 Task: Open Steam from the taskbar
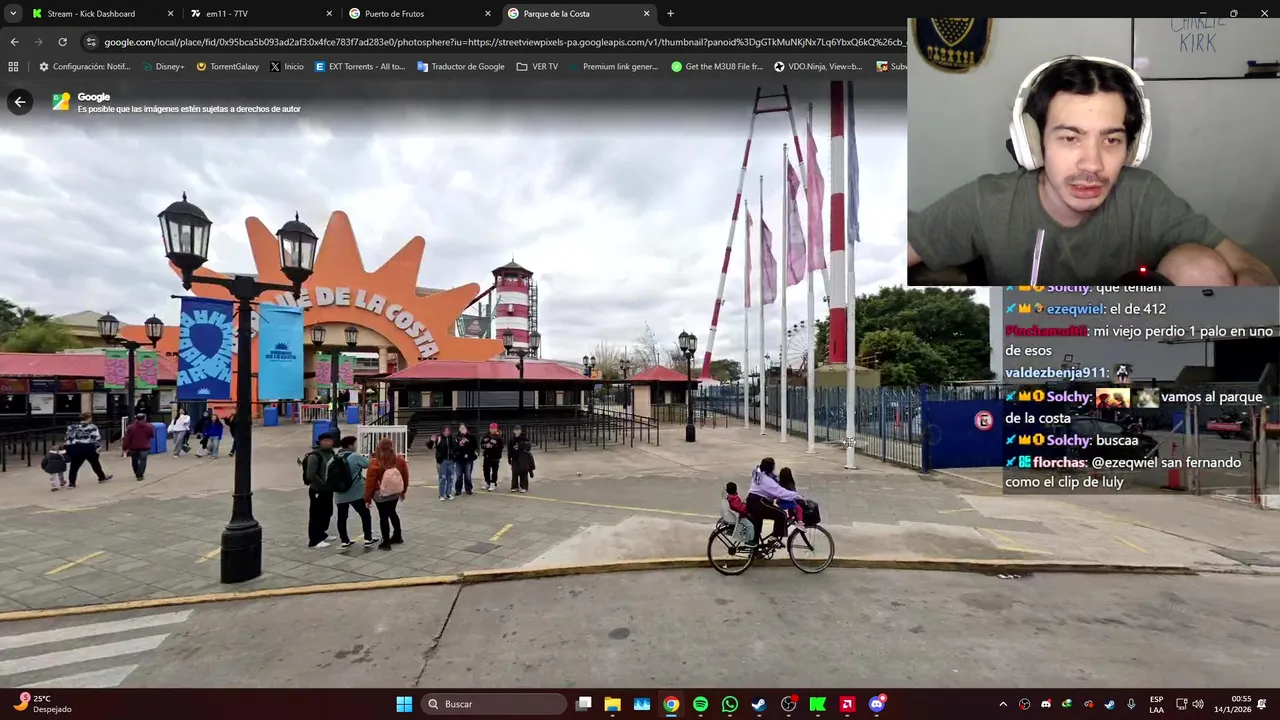tap(759, 704)
